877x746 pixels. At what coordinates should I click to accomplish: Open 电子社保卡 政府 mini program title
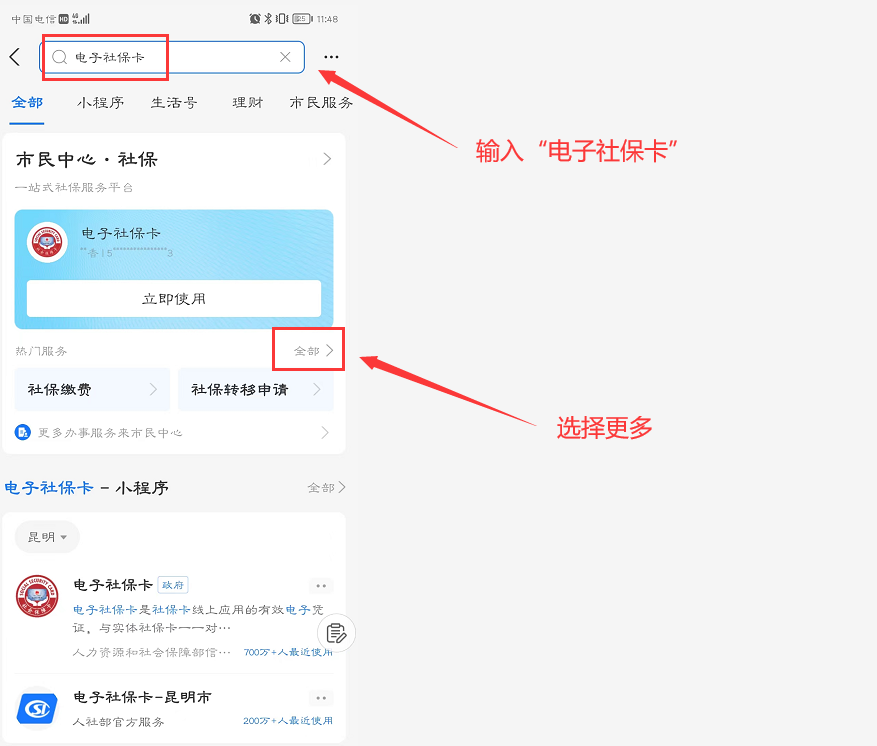[x=113, y=585]
